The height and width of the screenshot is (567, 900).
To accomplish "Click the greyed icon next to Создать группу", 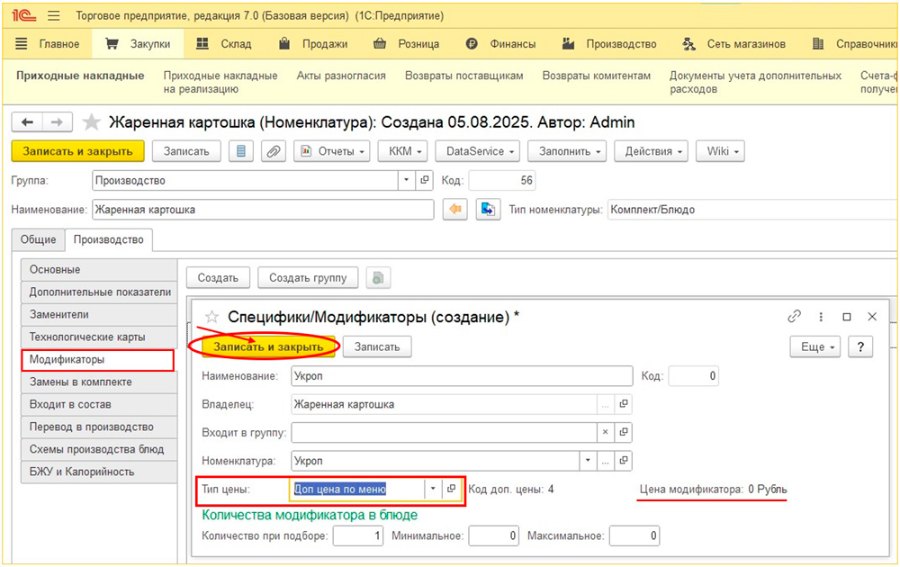I will 378,278.
